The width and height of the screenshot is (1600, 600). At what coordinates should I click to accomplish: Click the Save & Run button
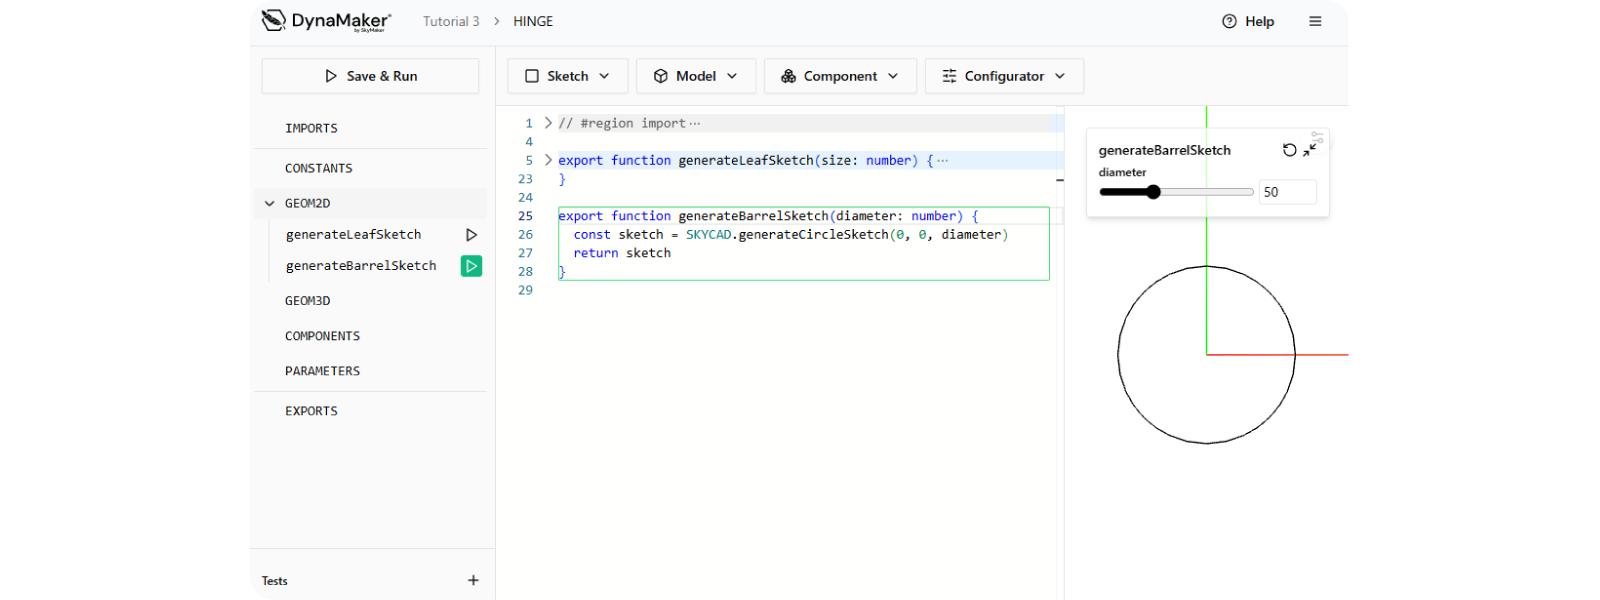[x=370, y=76]
